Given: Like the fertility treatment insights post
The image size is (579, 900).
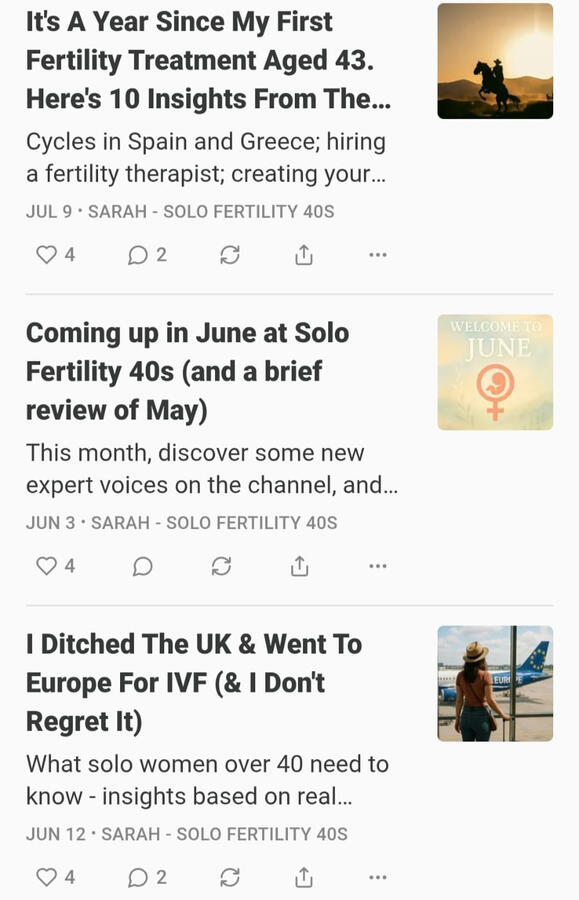Looking at the screenshot, I should point(47,255).
